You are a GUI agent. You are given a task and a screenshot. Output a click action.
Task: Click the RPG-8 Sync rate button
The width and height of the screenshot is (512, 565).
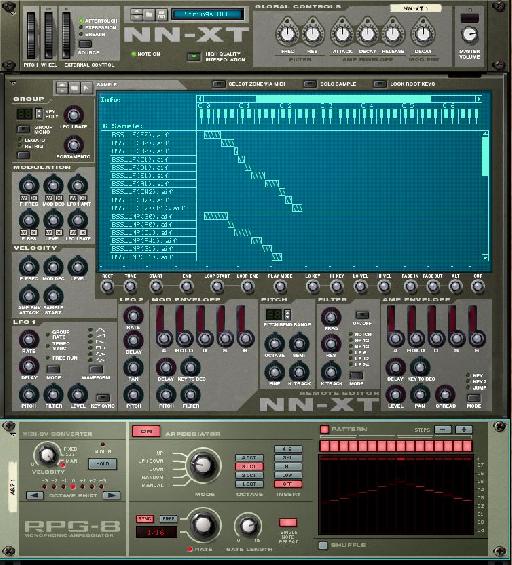(x=145, y=519)
